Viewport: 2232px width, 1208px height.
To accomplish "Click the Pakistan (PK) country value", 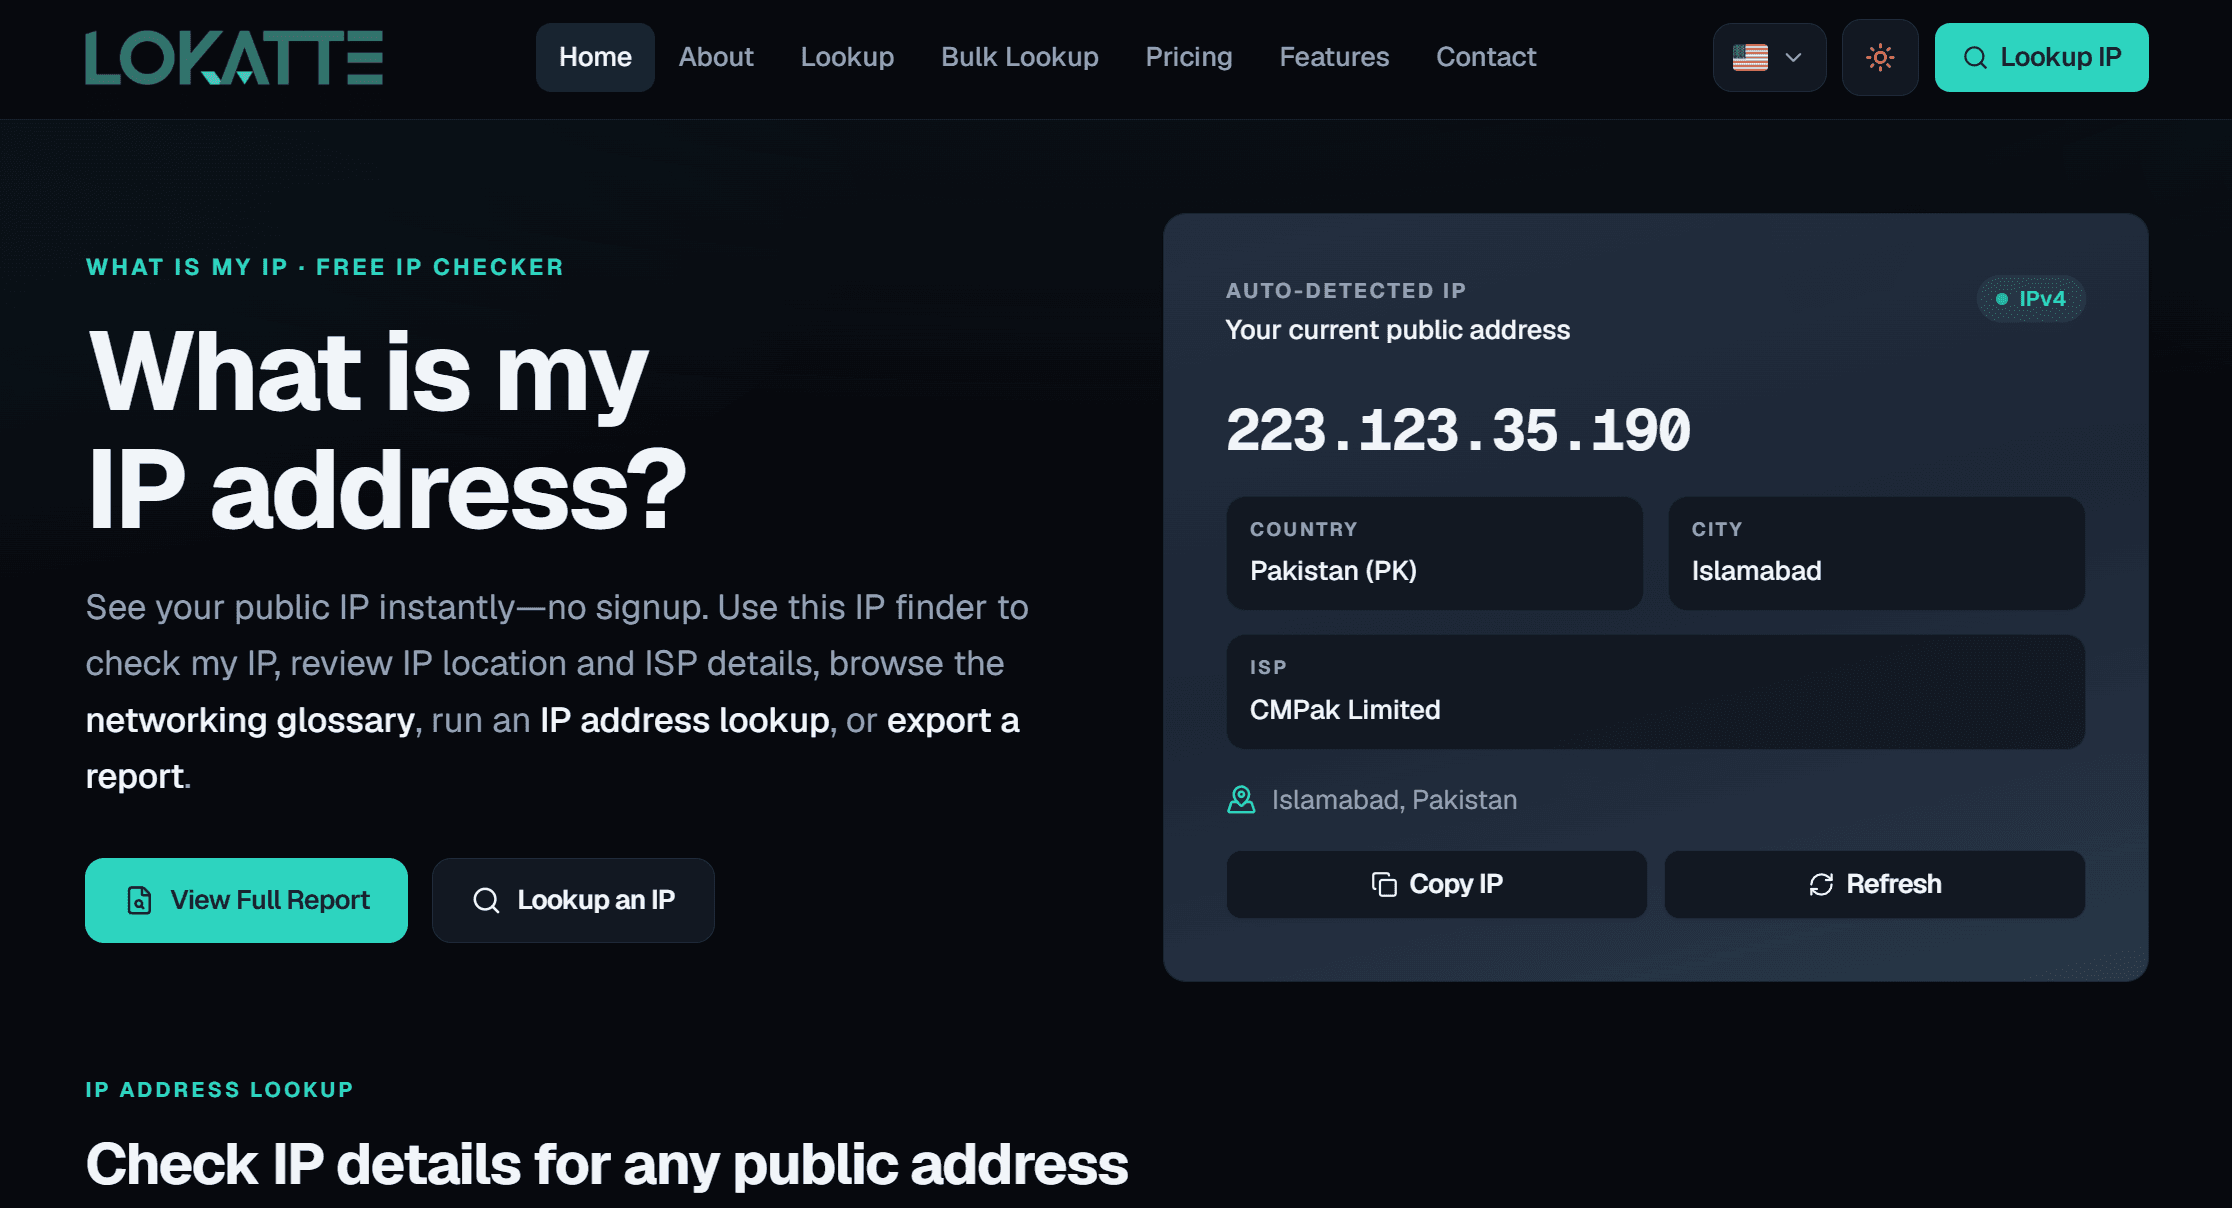I will coord(1333,571).
